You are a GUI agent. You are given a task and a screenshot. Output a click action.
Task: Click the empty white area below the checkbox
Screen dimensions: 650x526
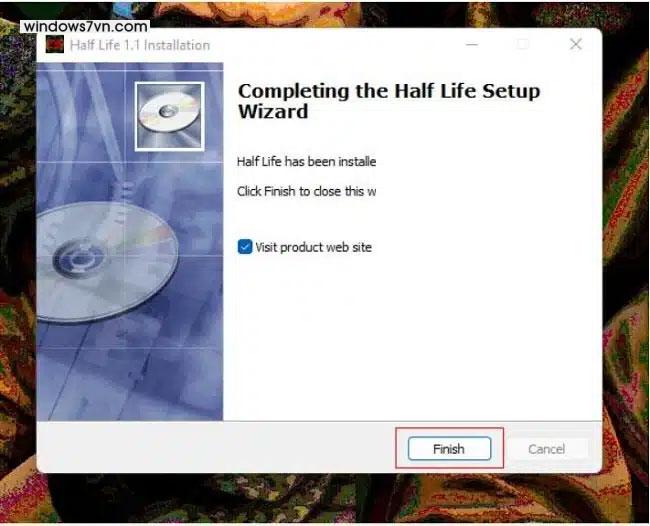pyautogui.click(x=412, y=336)
